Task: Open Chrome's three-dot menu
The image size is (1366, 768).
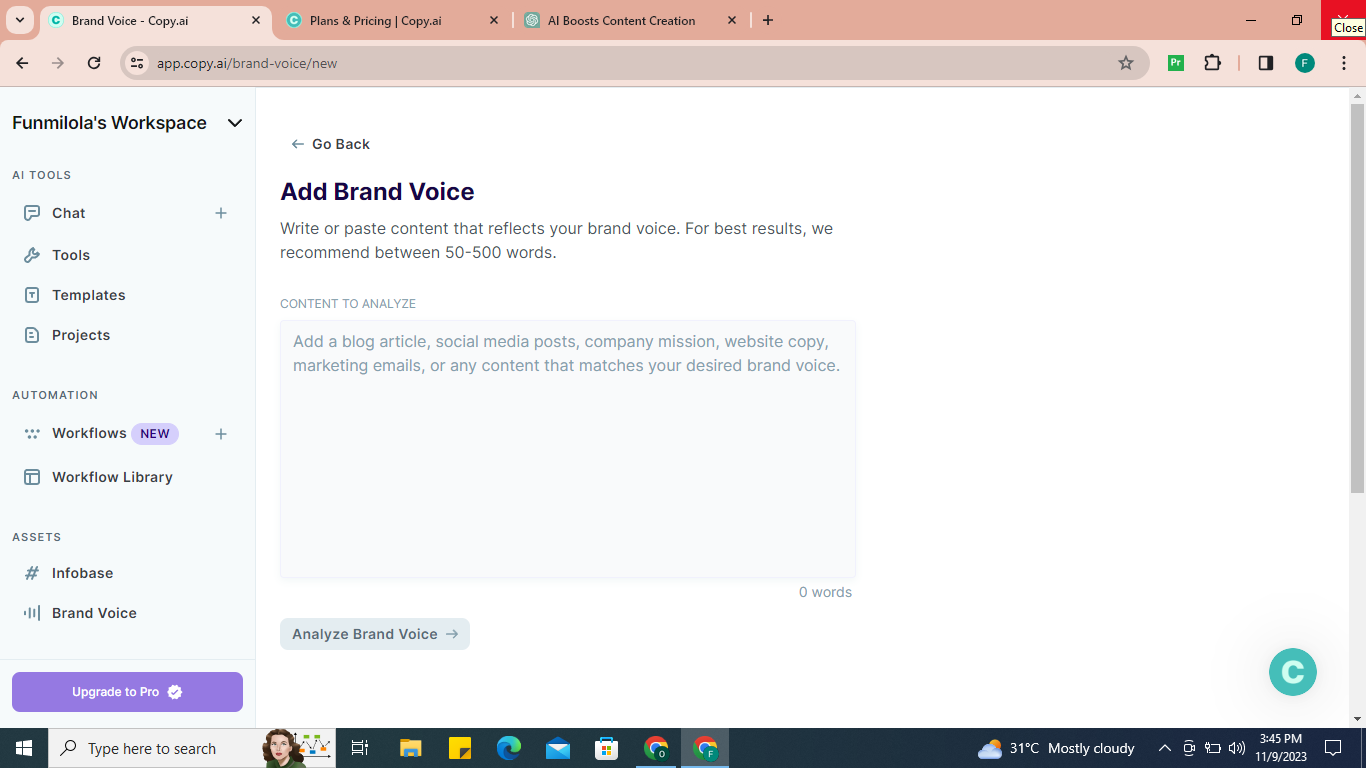Action: tap(1344, 63)
